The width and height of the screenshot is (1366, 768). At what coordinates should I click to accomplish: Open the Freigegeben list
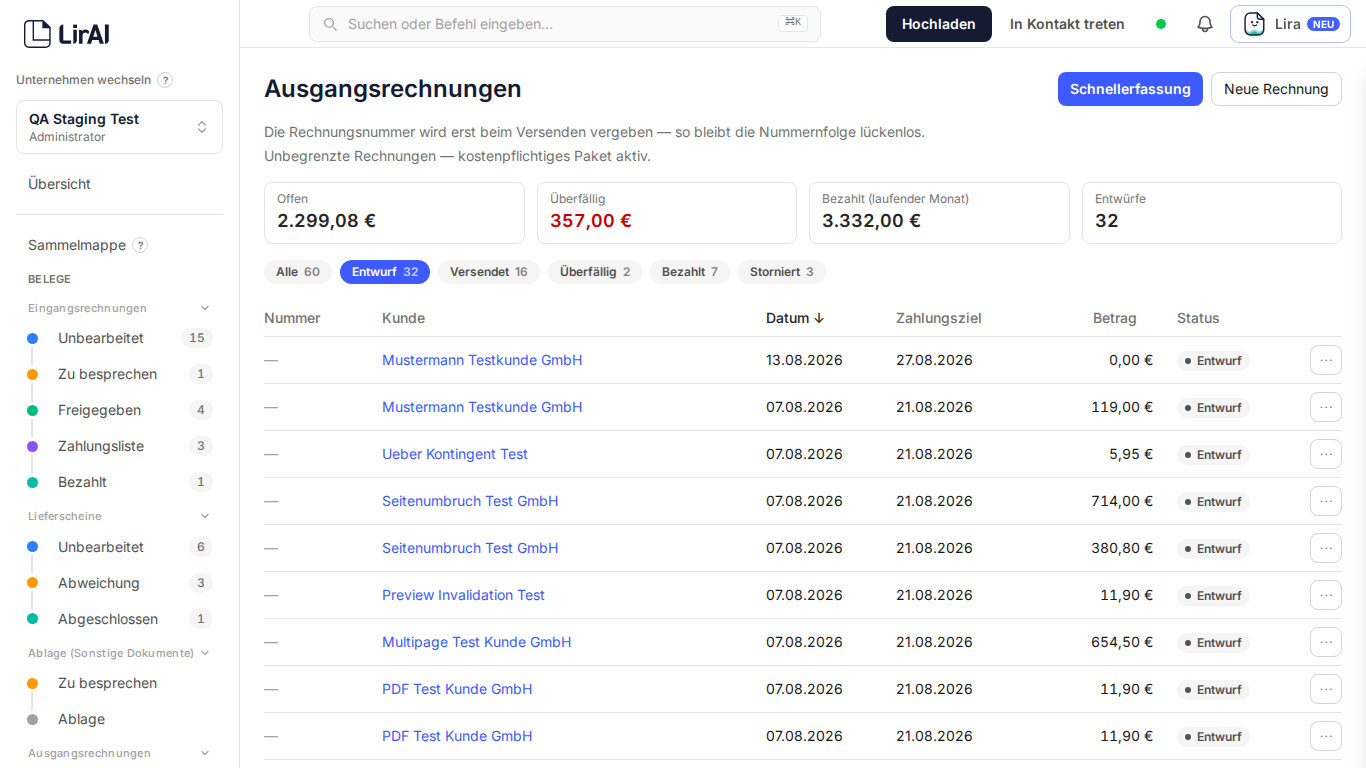tap(119, 410)
